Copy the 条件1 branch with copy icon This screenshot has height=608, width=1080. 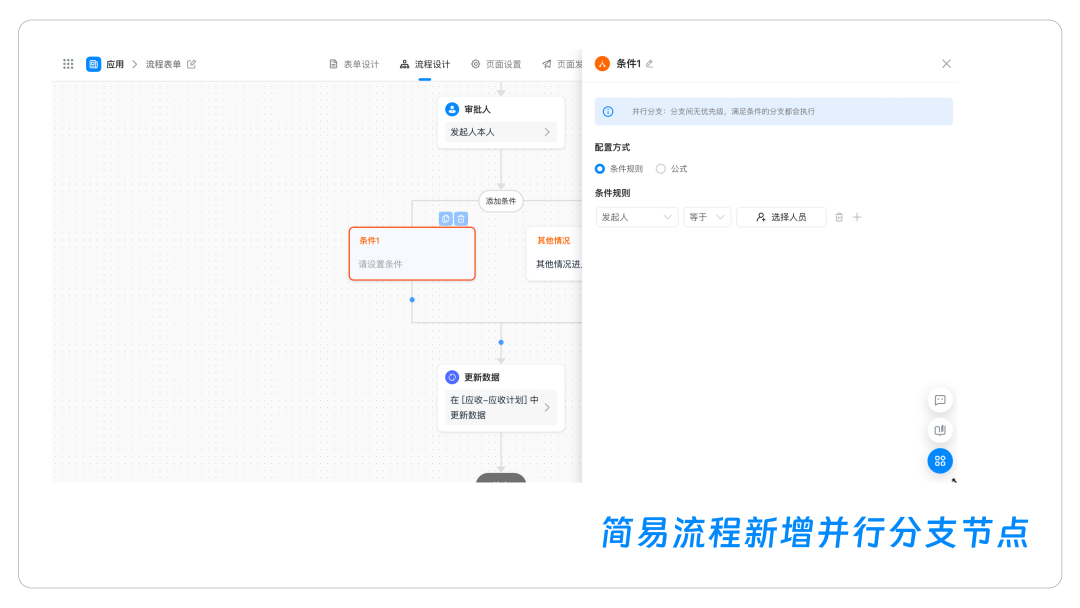(x=445, y=218)
